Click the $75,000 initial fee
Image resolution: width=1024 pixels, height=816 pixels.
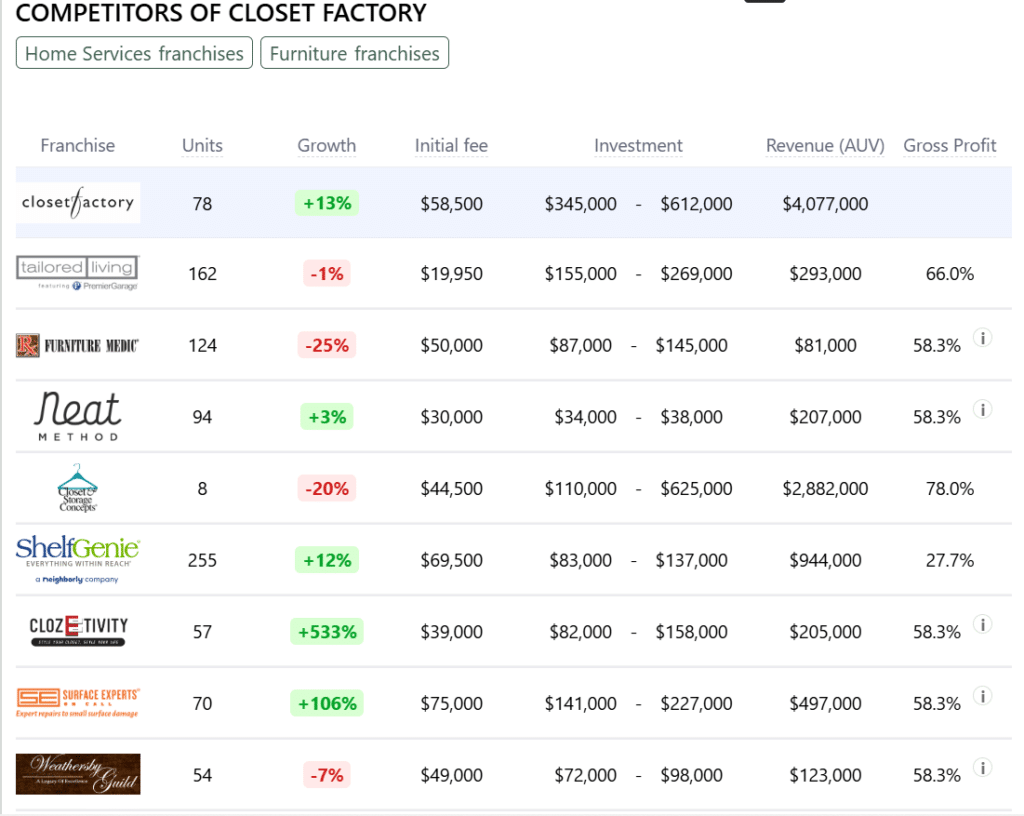[451, 704]
